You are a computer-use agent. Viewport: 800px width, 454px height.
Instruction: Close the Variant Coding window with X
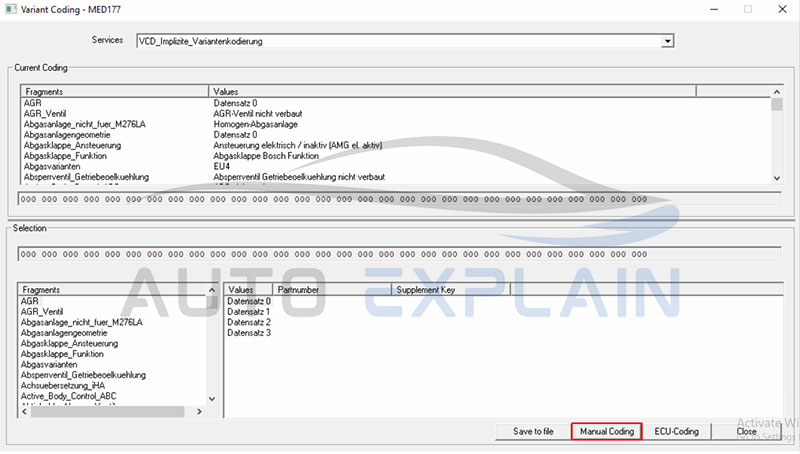782,9
